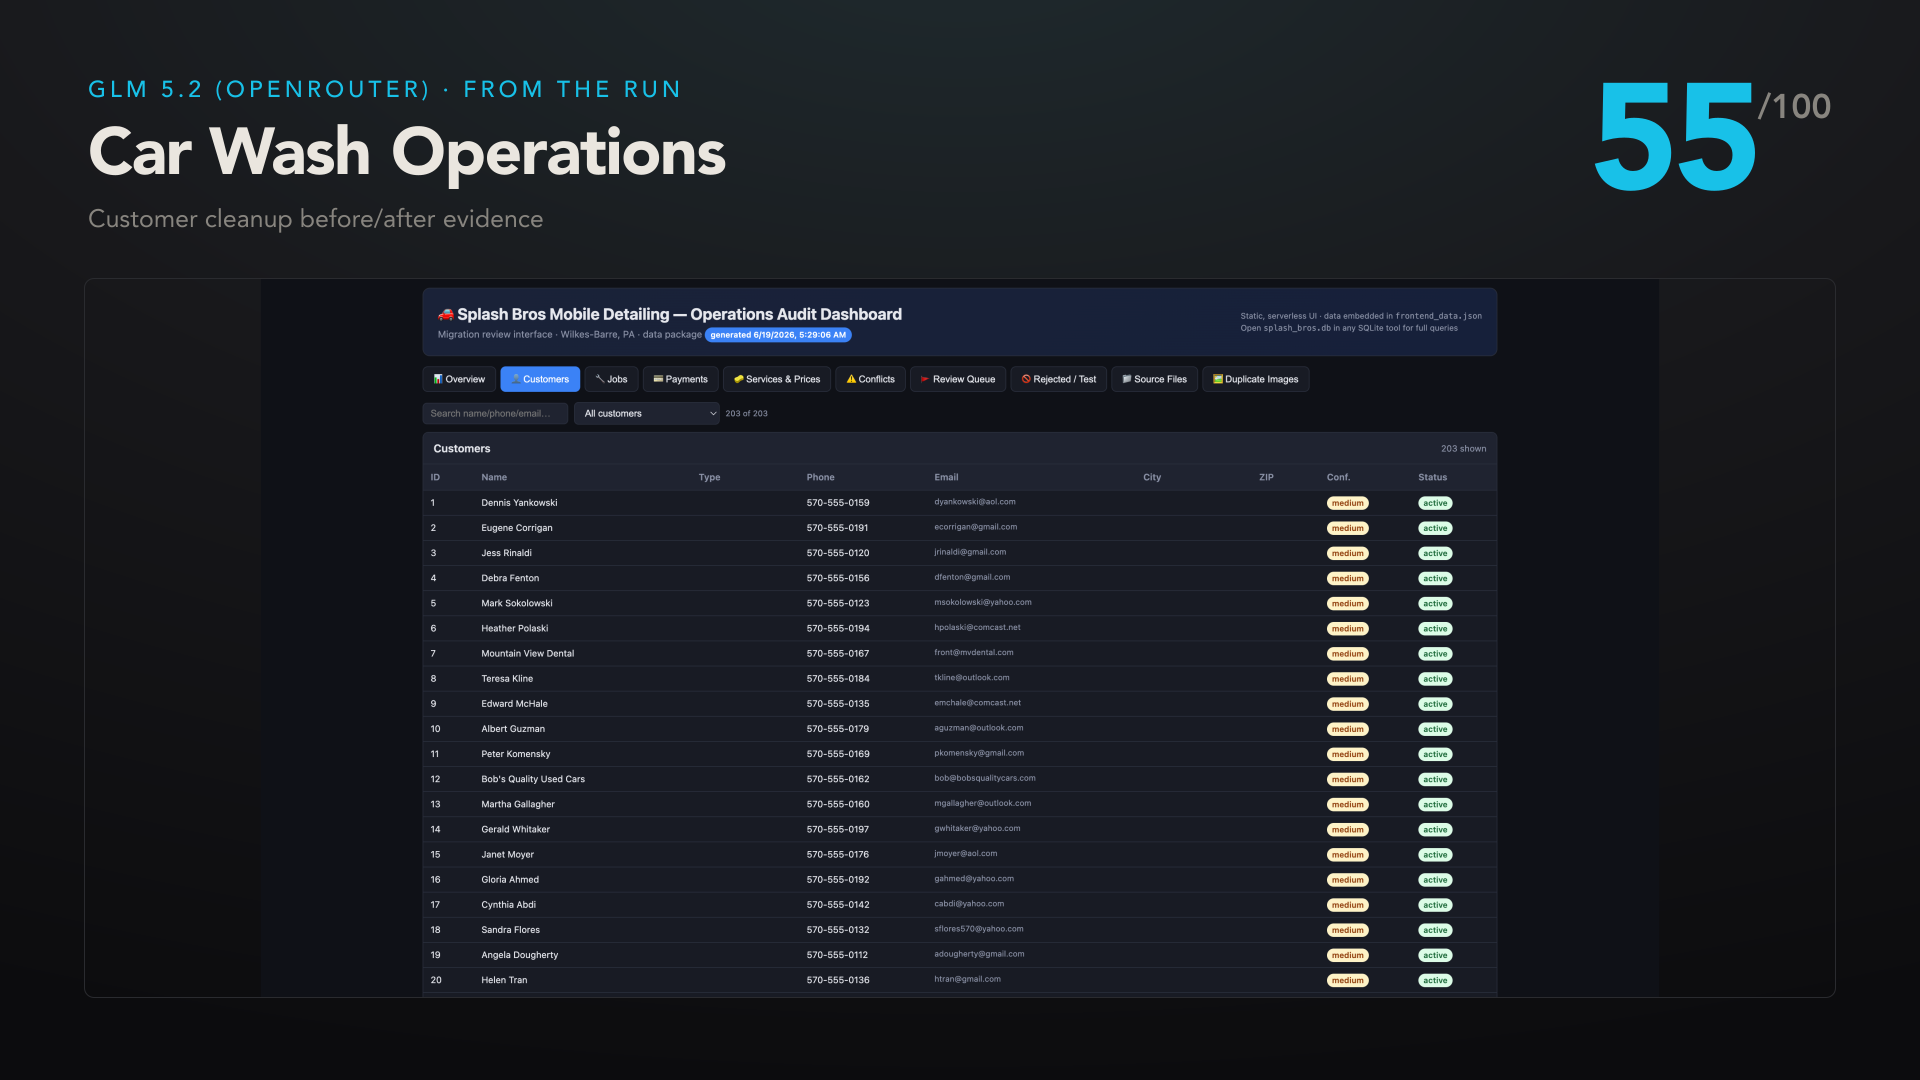The width and height of the screenshot is (1920, 1080).
Task: Select the Customers tab
Action: (x=540, y=379)
